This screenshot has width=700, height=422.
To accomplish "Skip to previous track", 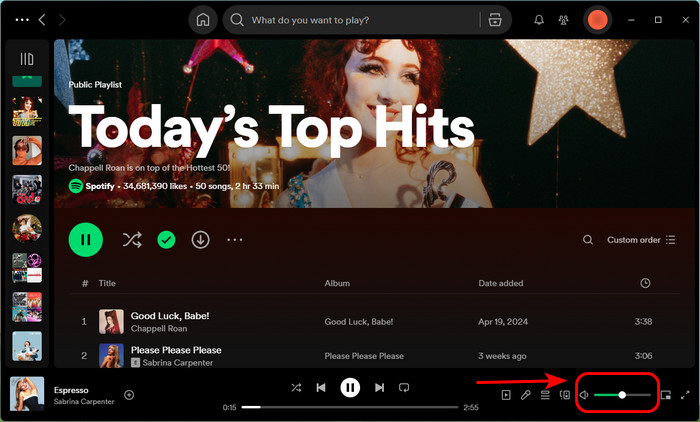I will pyautogui.click(x=321, y=388).
